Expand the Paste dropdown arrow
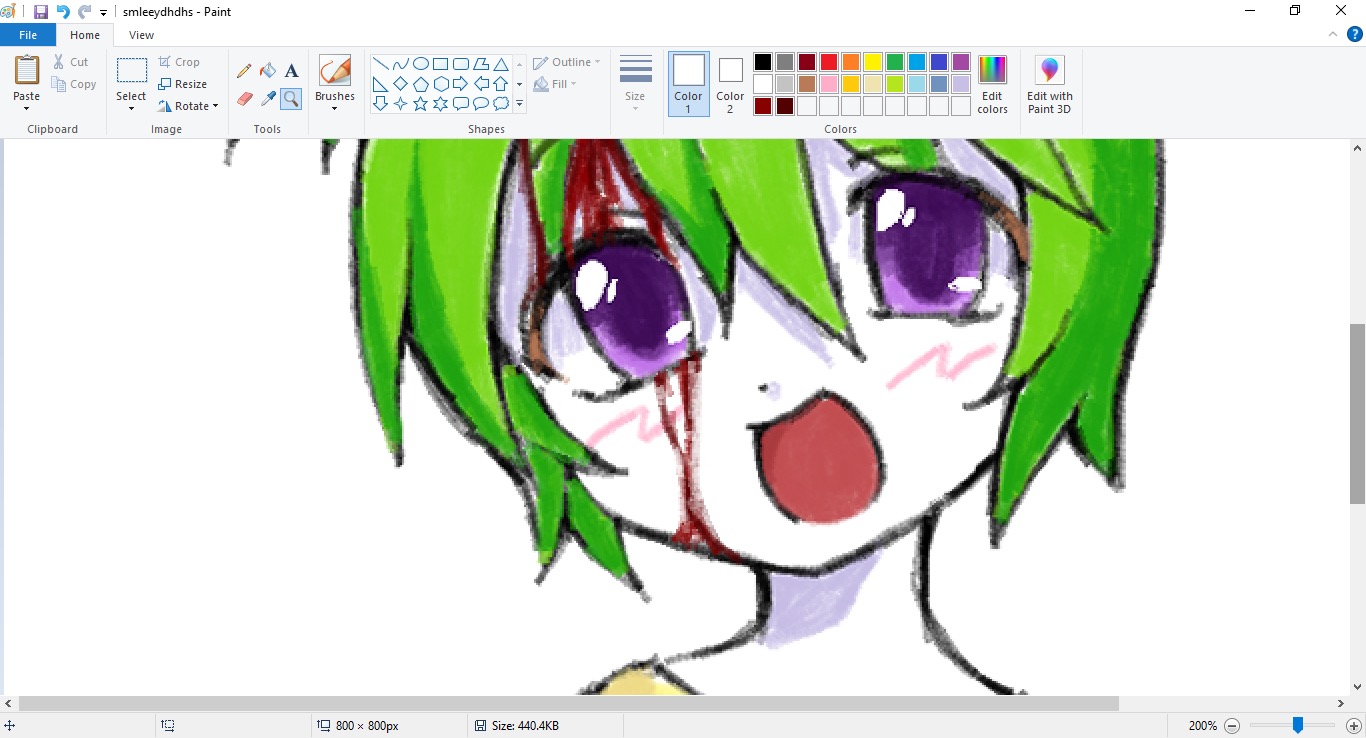Image resolution: width=1366 pixels, height=738 pixels. (x=26, y=108)
